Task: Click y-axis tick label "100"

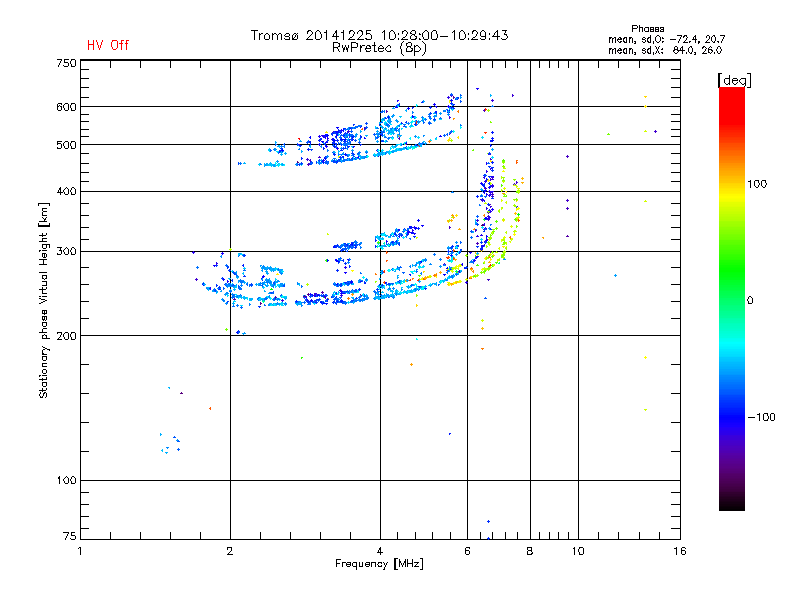Action: pyautogui.click(x=66, y=481)
